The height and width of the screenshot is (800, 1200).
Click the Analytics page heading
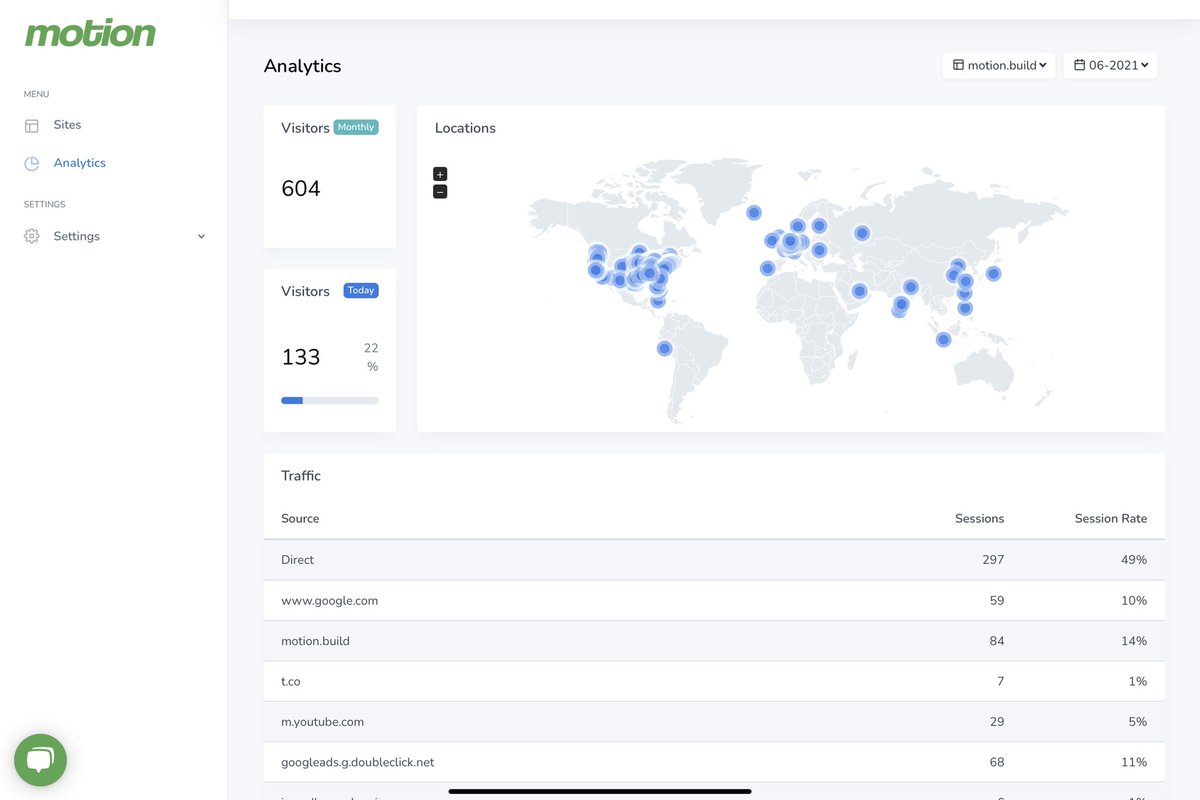[x=303, y=66]
